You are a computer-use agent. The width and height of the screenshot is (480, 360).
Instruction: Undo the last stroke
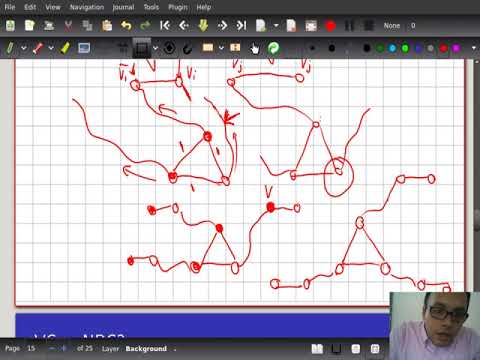126,26
